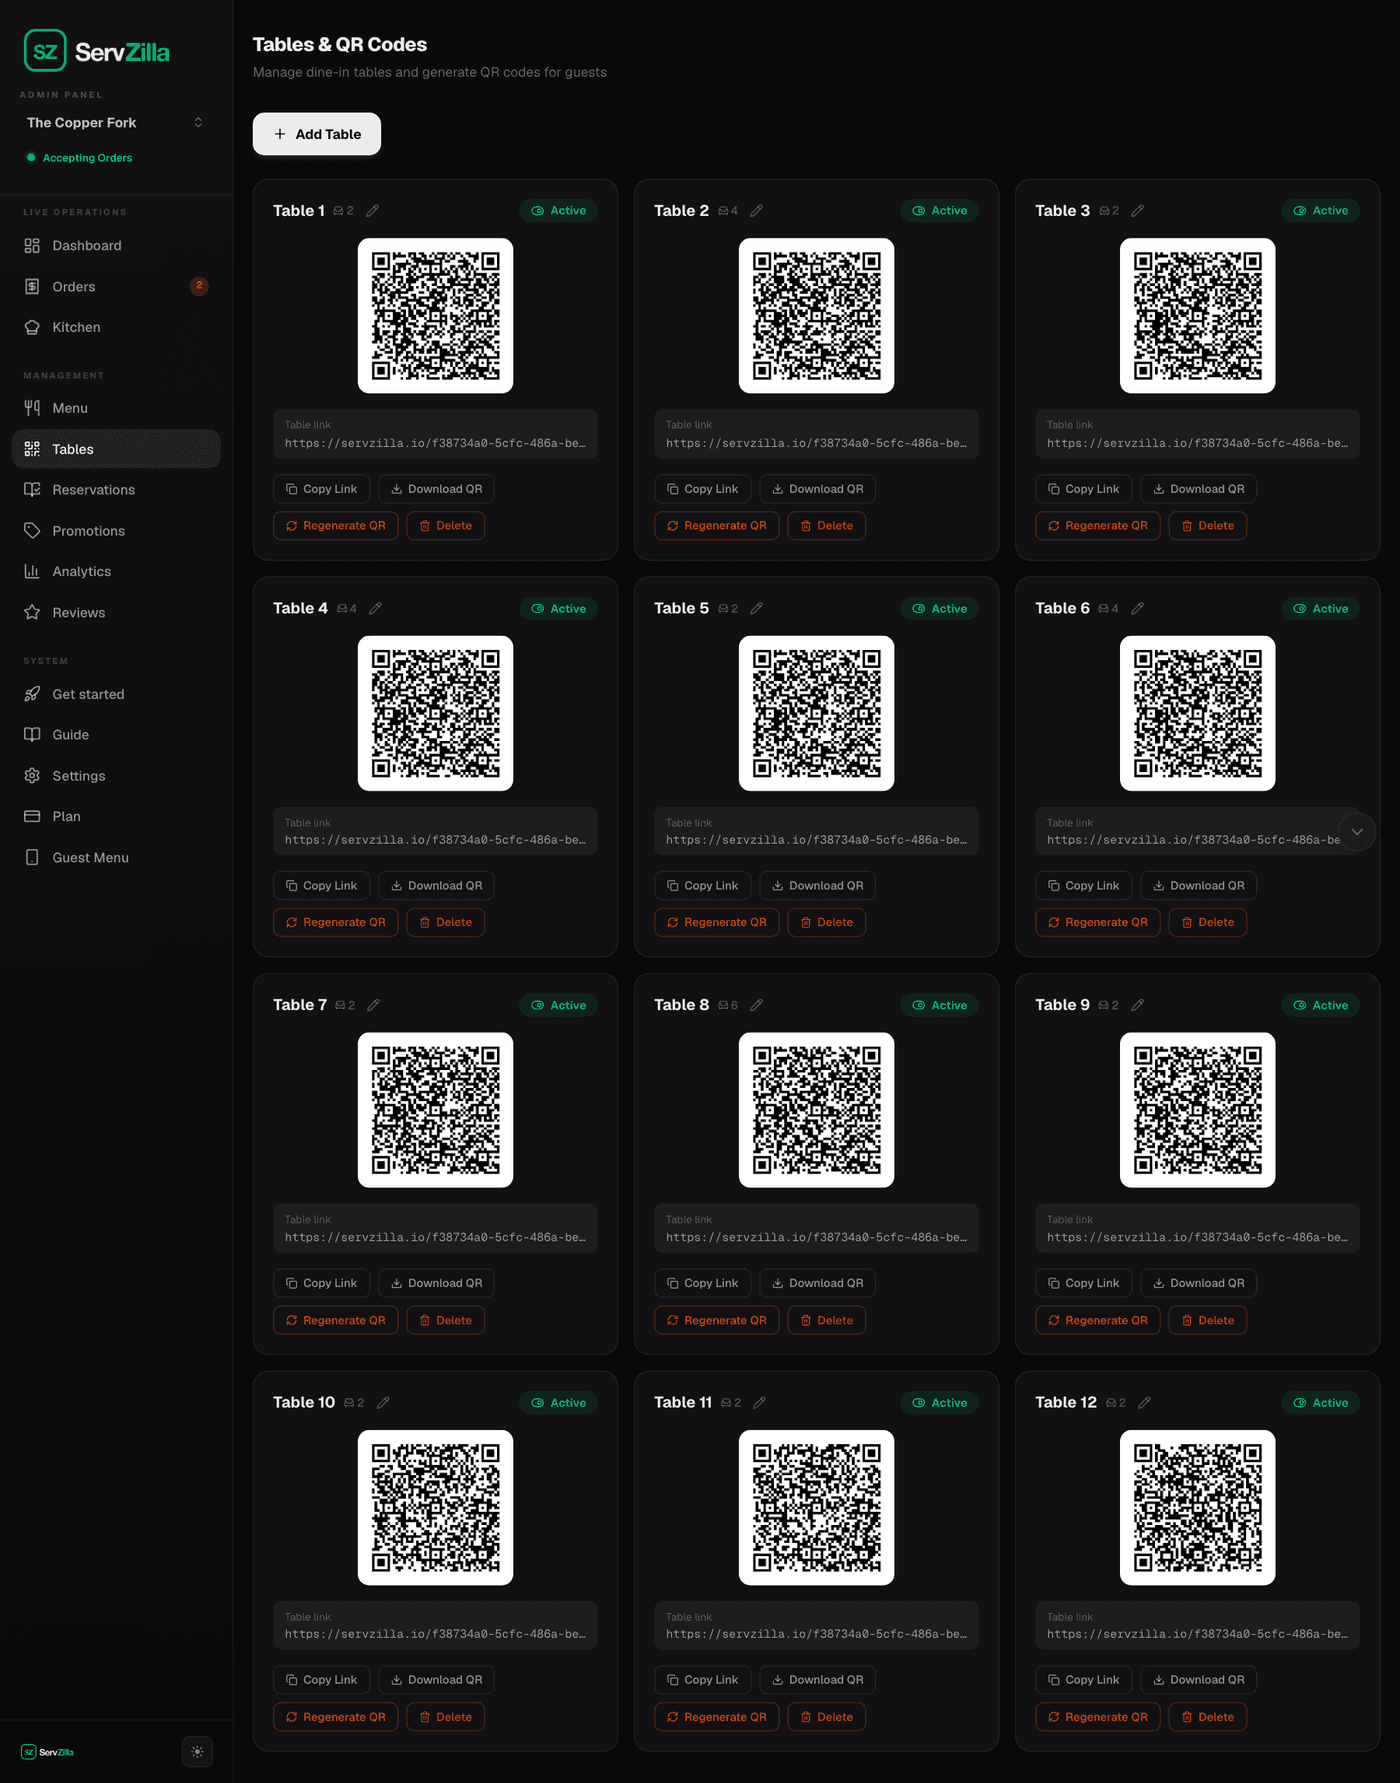Go to Orders in sidebar

click(x=116, y=286)
